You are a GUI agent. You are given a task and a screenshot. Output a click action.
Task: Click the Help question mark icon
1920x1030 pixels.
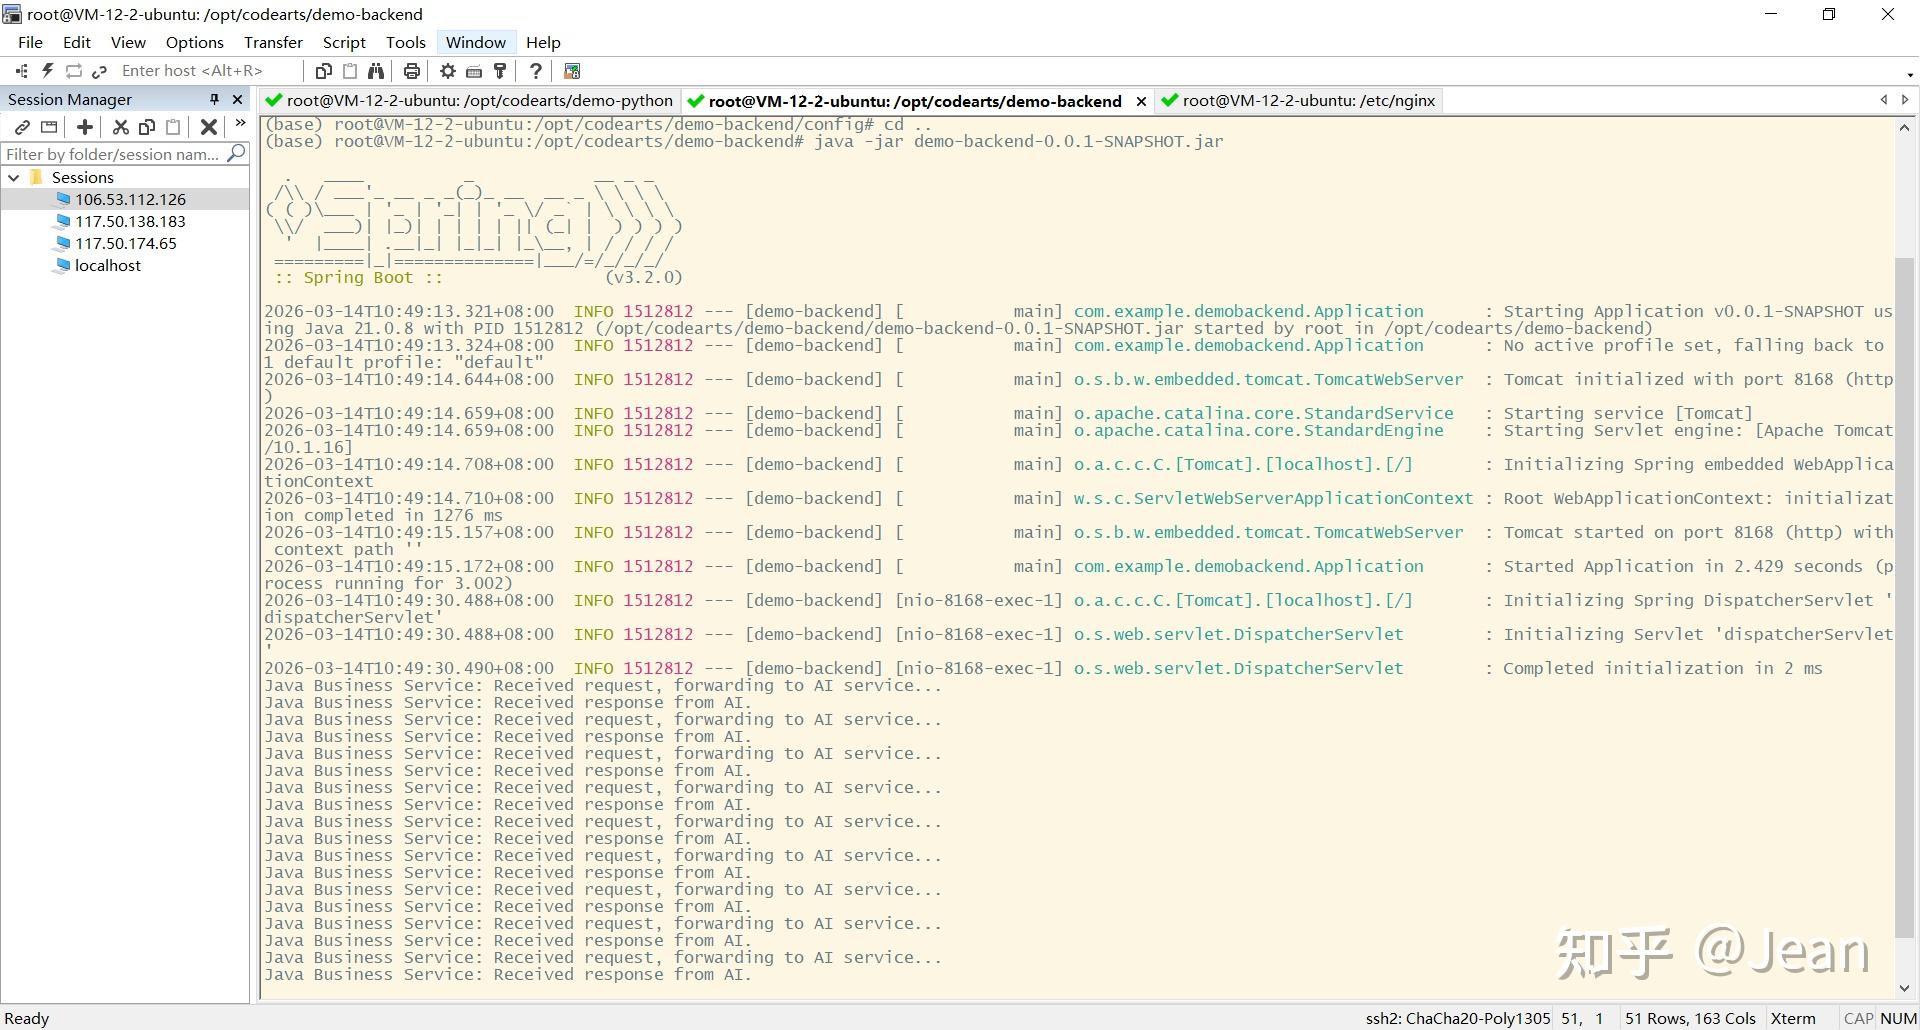536,71
